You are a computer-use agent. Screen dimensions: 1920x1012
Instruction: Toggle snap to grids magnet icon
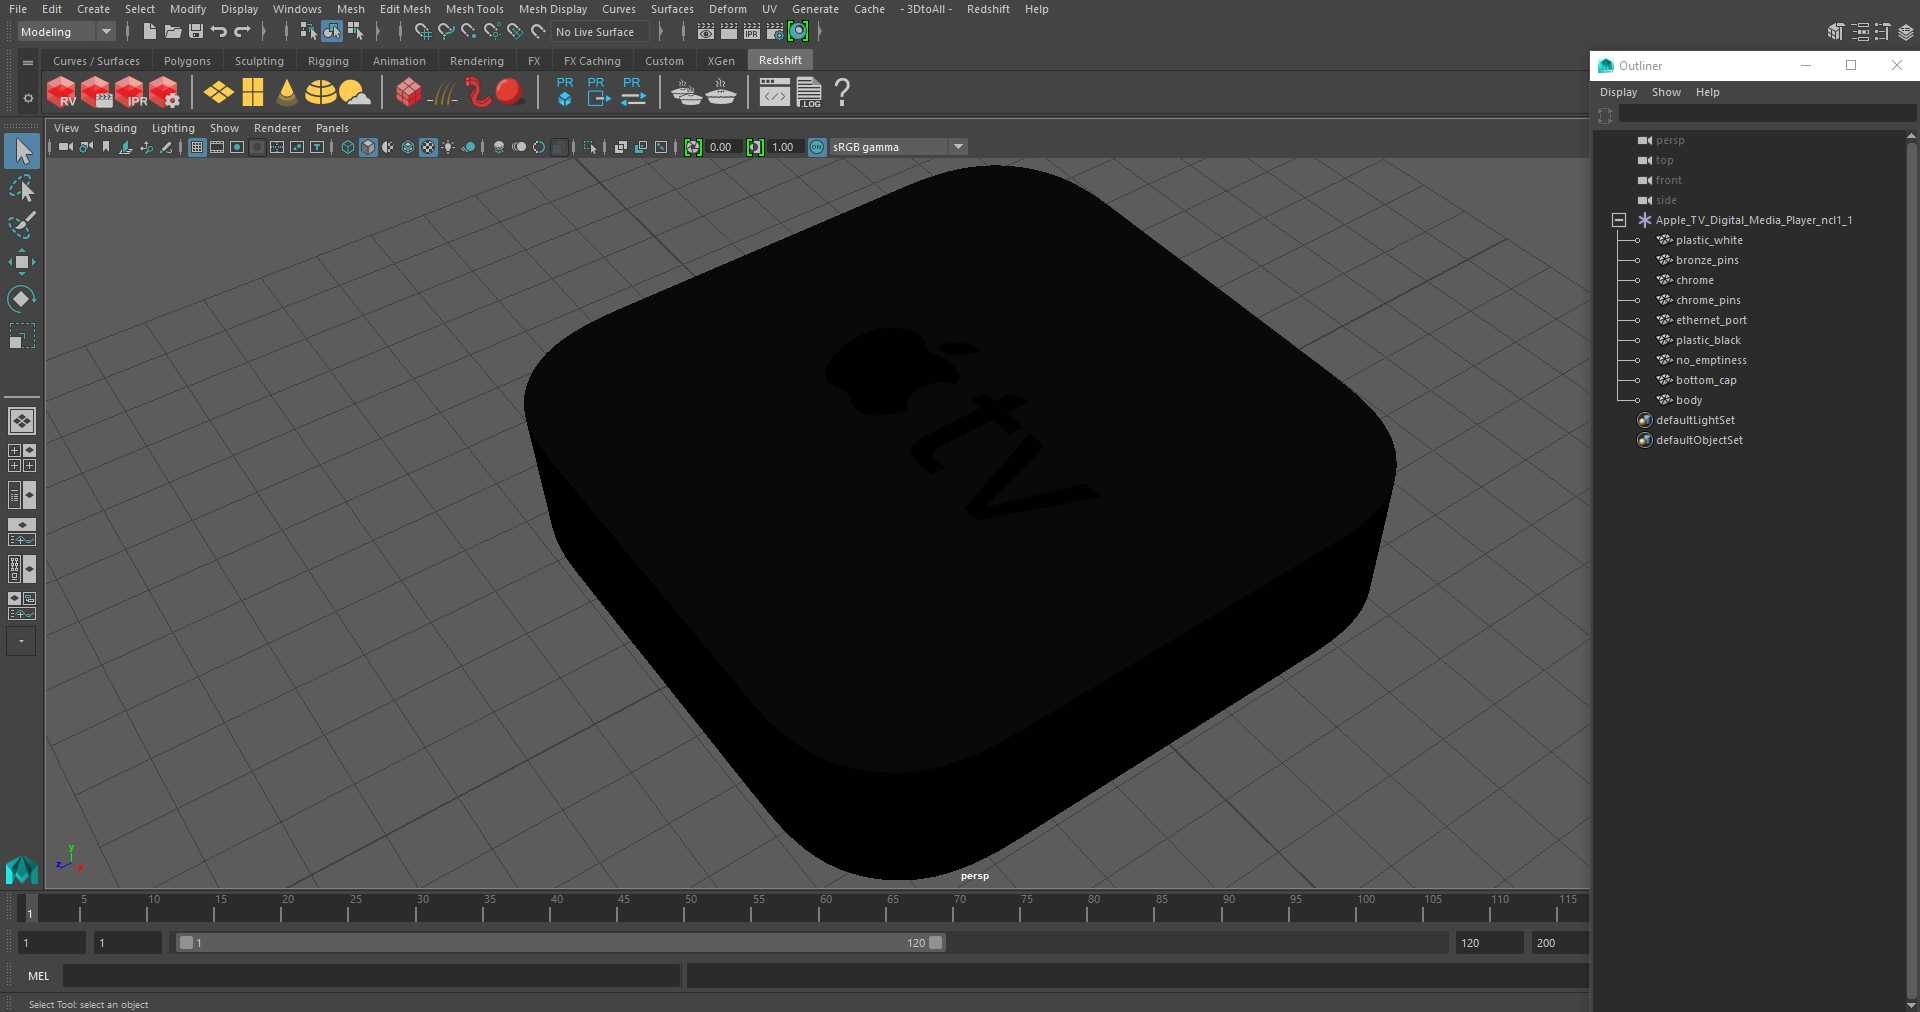(422, 32)
